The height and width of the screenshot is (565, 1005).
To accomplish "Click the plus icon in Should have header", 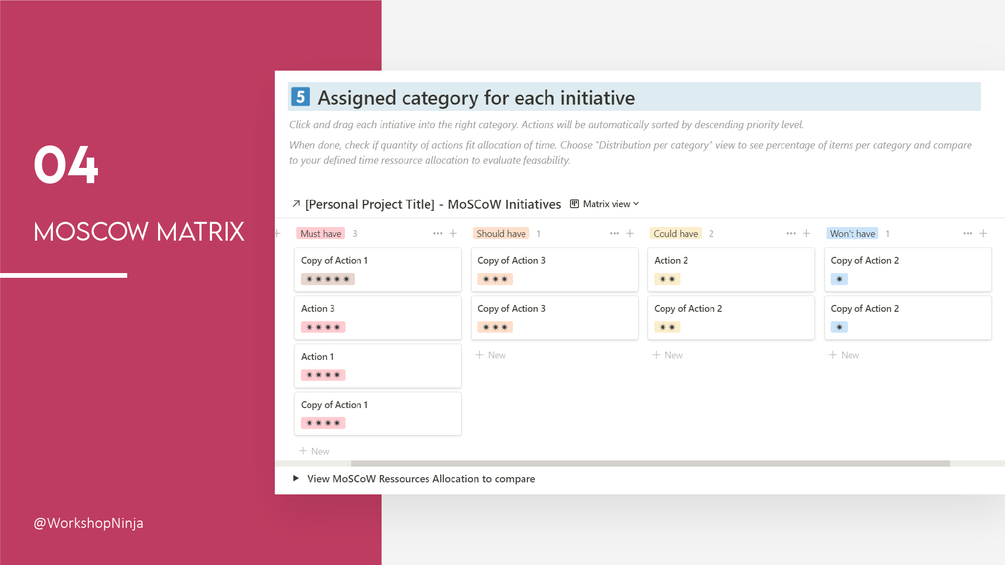I will click(x=630, y=234).
